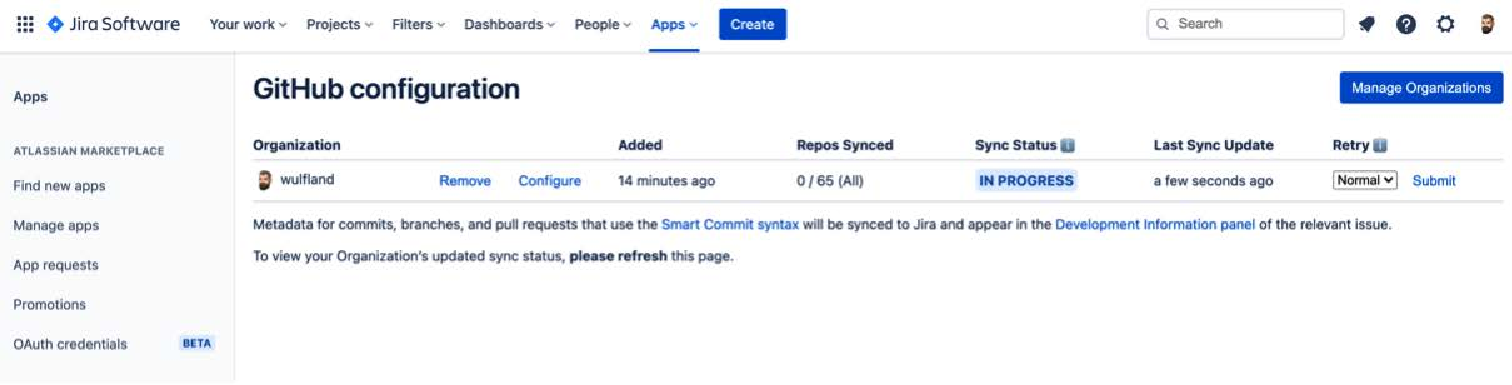1512x385 pixels.
Task: Click the Apps heading in sidebar
Action: (30, 97)
